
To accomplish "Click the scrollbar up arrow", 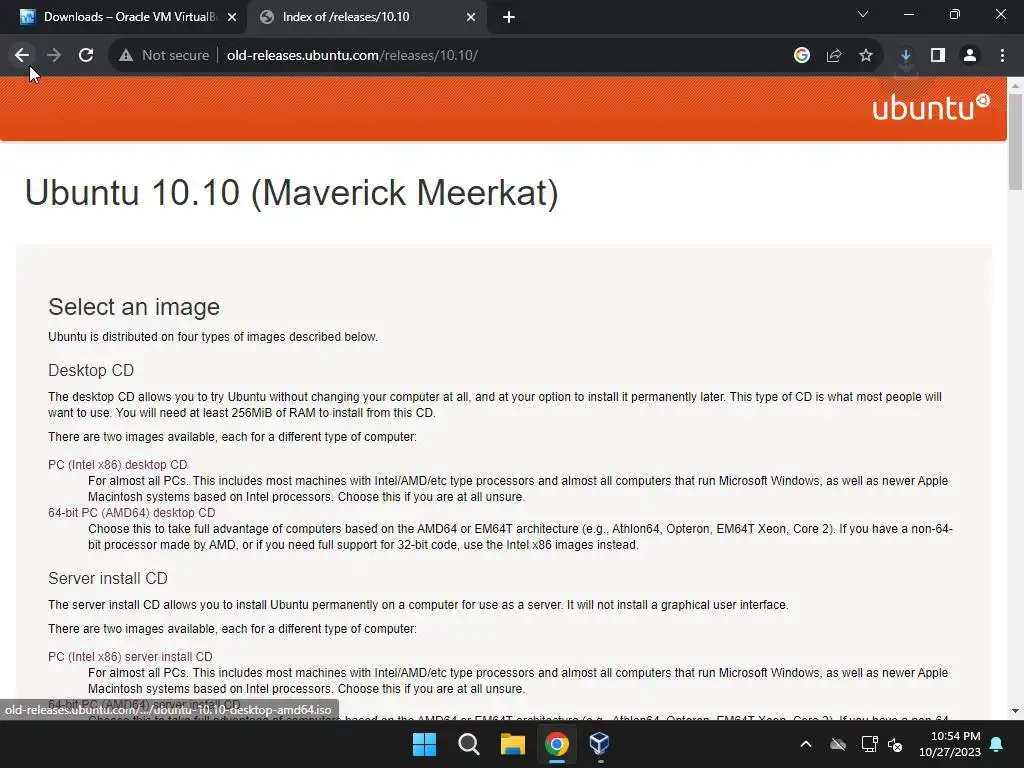I will click(x=1015, y=86).
